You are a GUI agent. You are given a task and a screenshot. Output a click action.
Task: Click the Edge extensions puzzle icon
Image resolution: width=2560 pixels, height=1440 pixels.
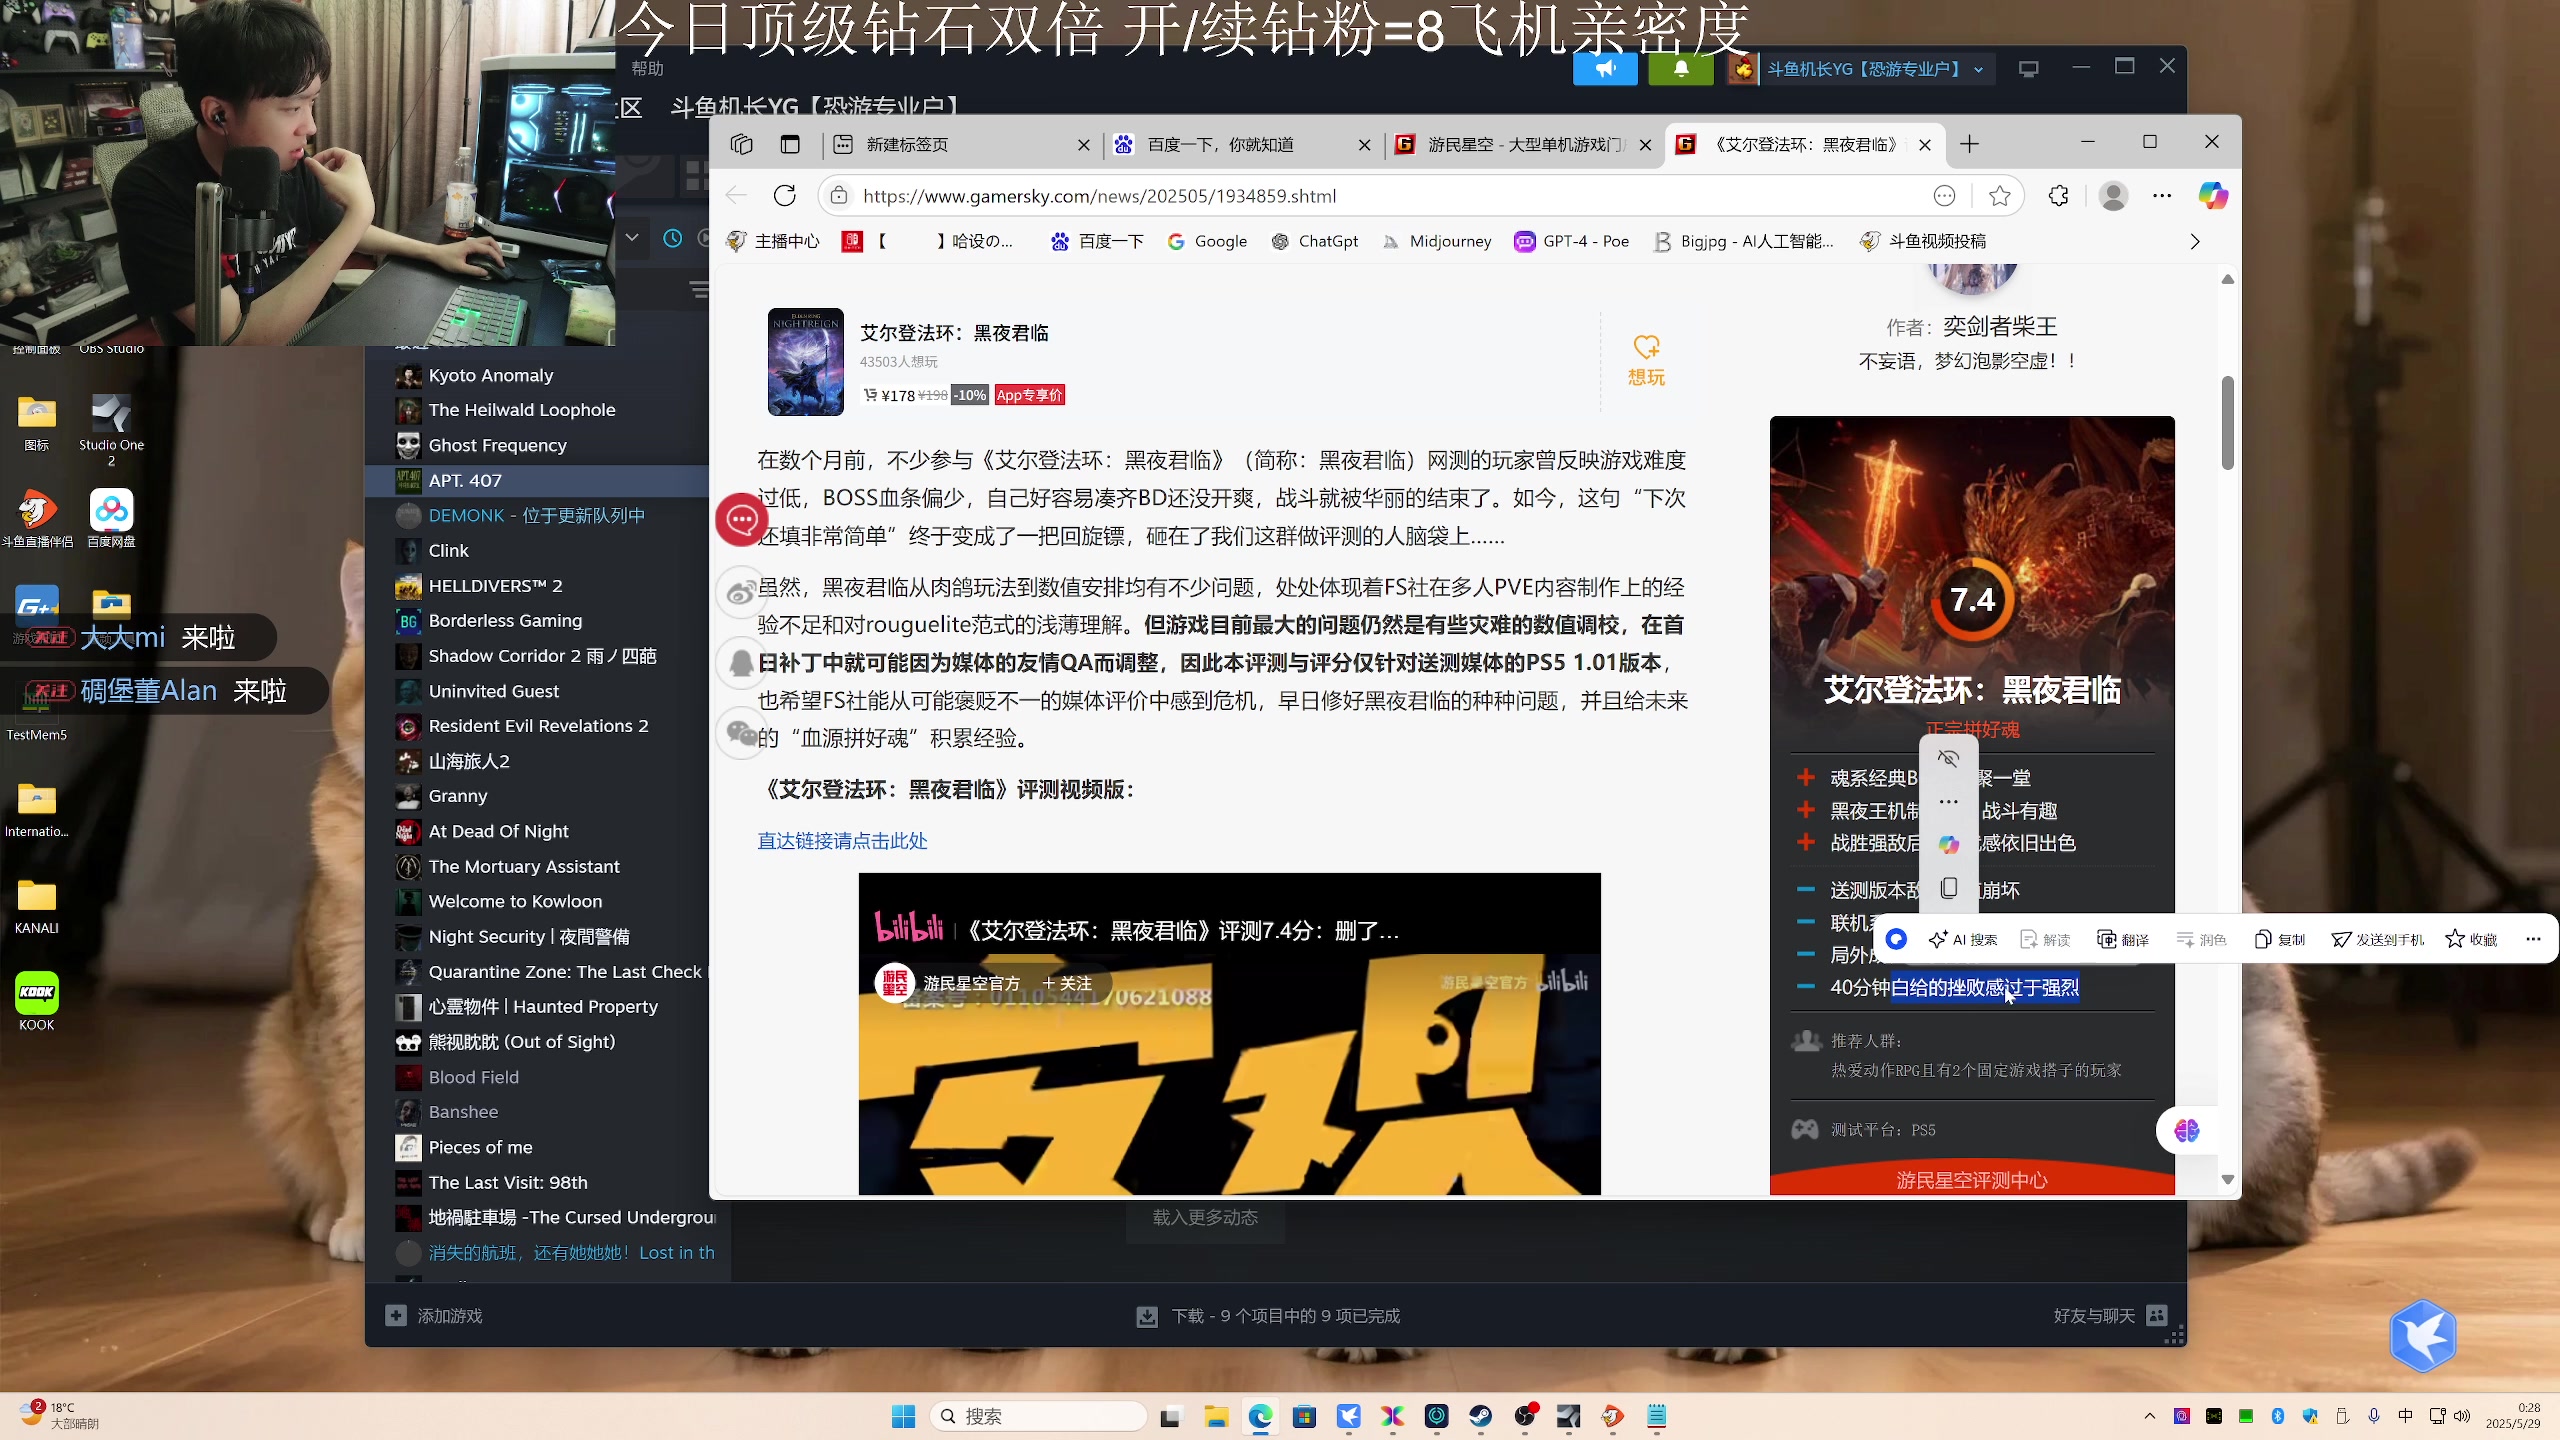coord(2058,196)
